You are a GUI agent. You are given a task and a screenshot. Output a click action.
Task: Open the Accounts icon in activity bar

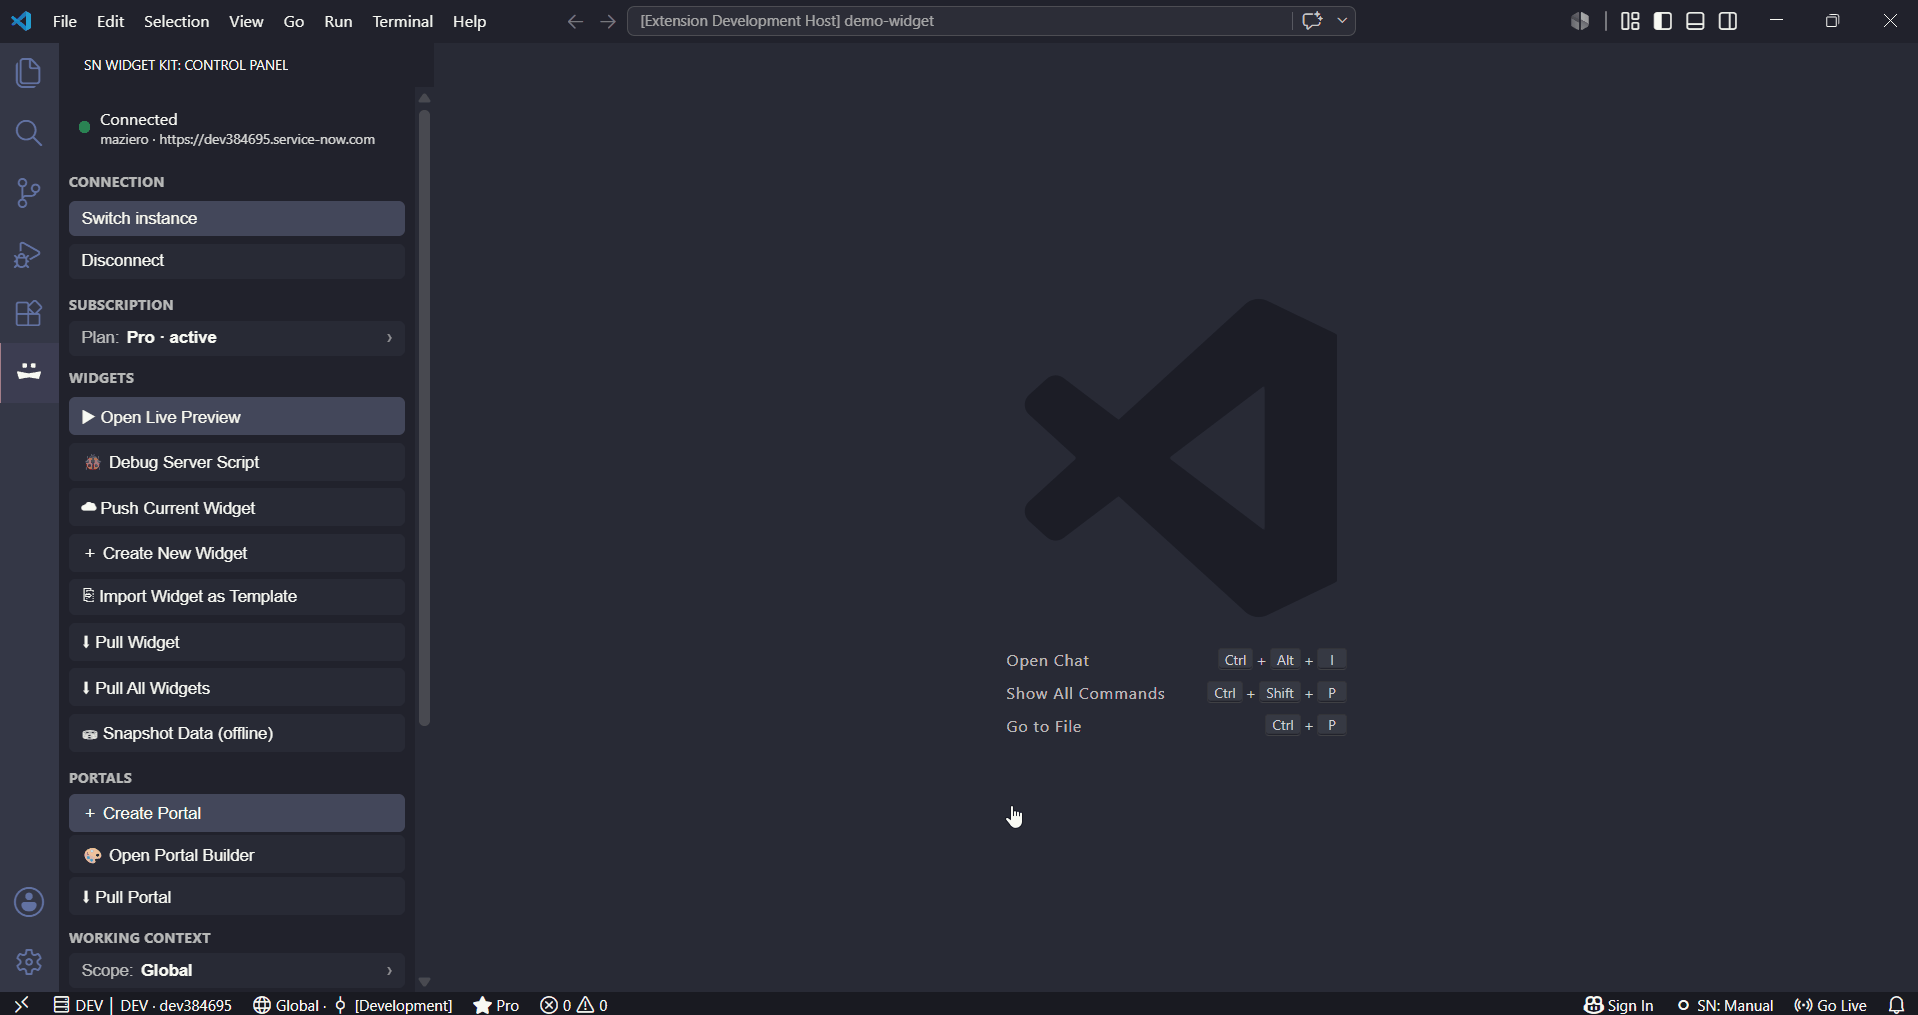point(29,902)
